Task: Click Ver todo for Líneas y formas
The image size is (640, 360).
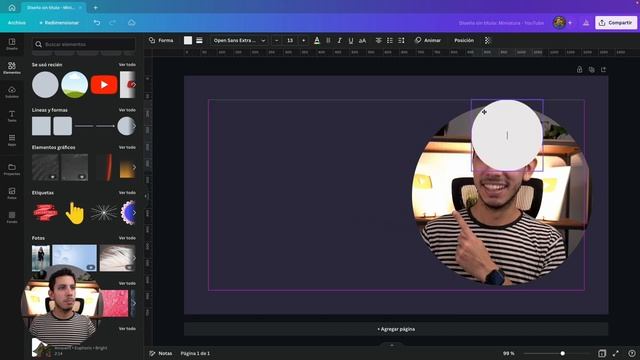Action: (127, 110)
